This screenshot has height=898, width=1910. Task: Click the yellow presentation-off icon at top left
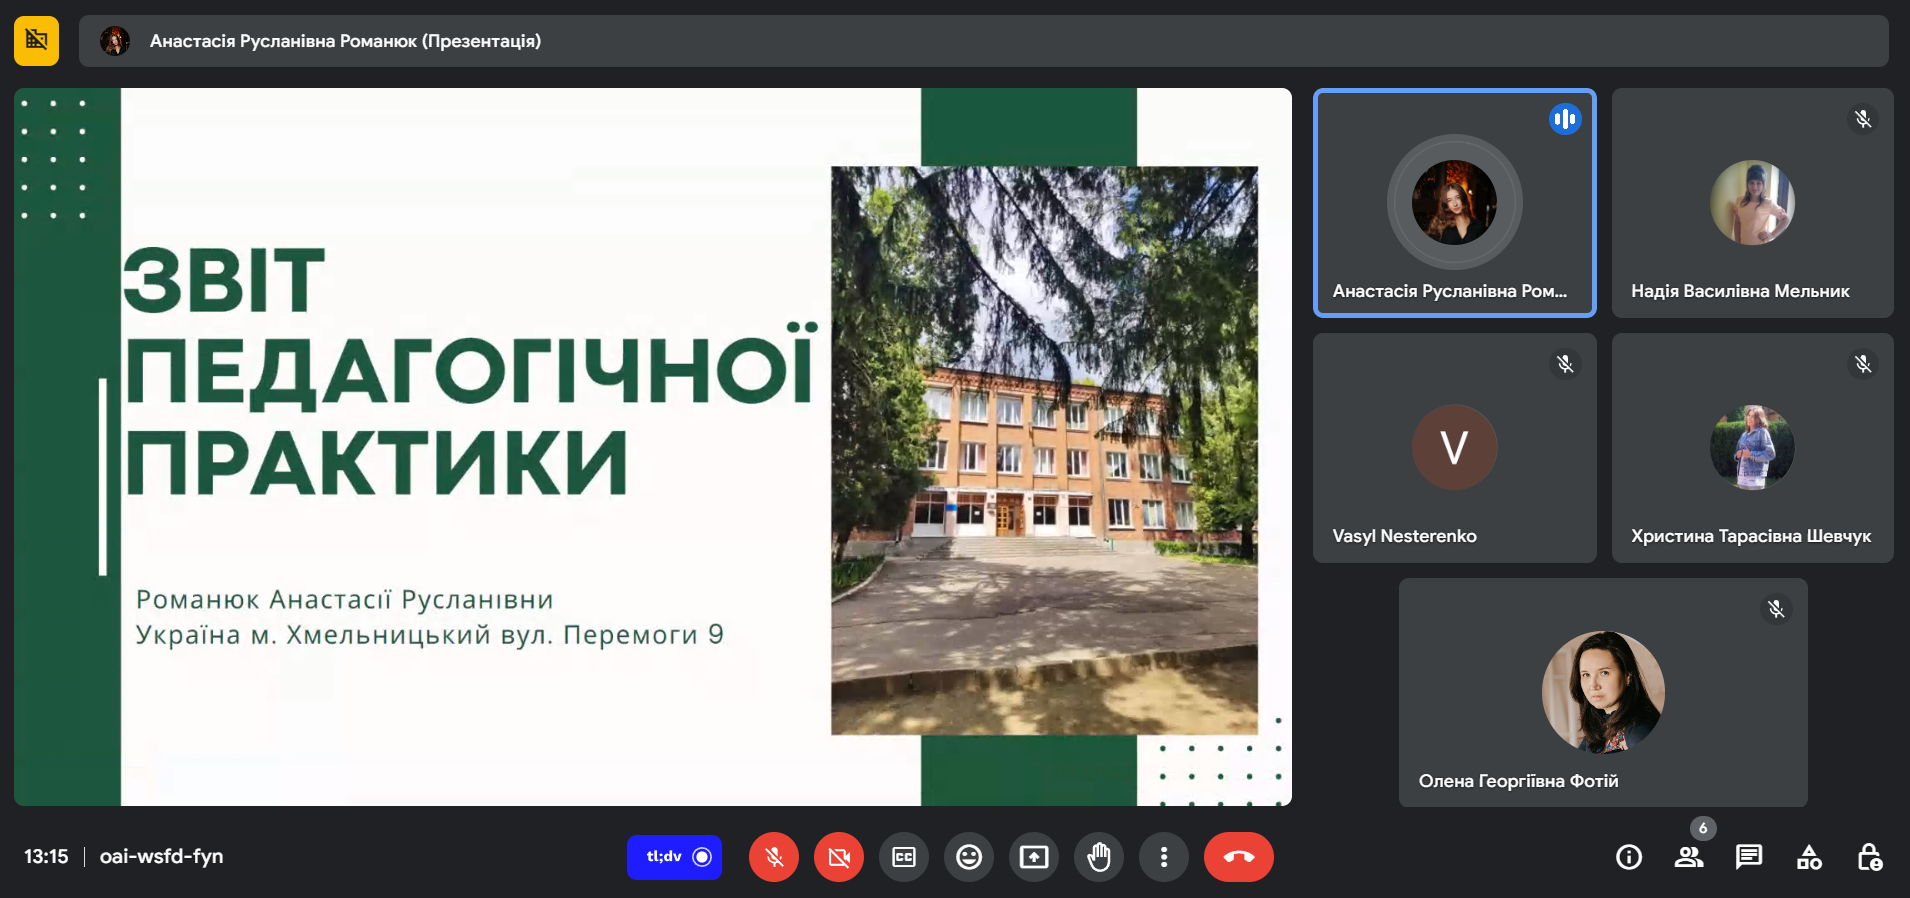pos(37,40)
